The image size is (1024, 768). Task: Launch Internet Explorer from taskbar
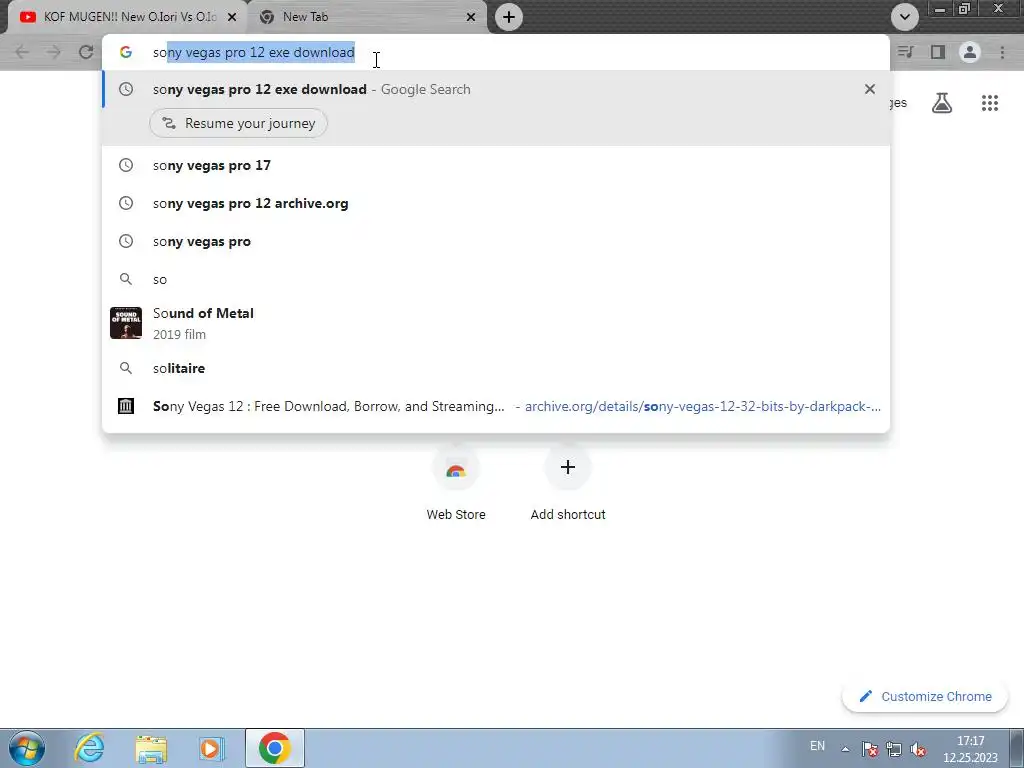(89, 748)
